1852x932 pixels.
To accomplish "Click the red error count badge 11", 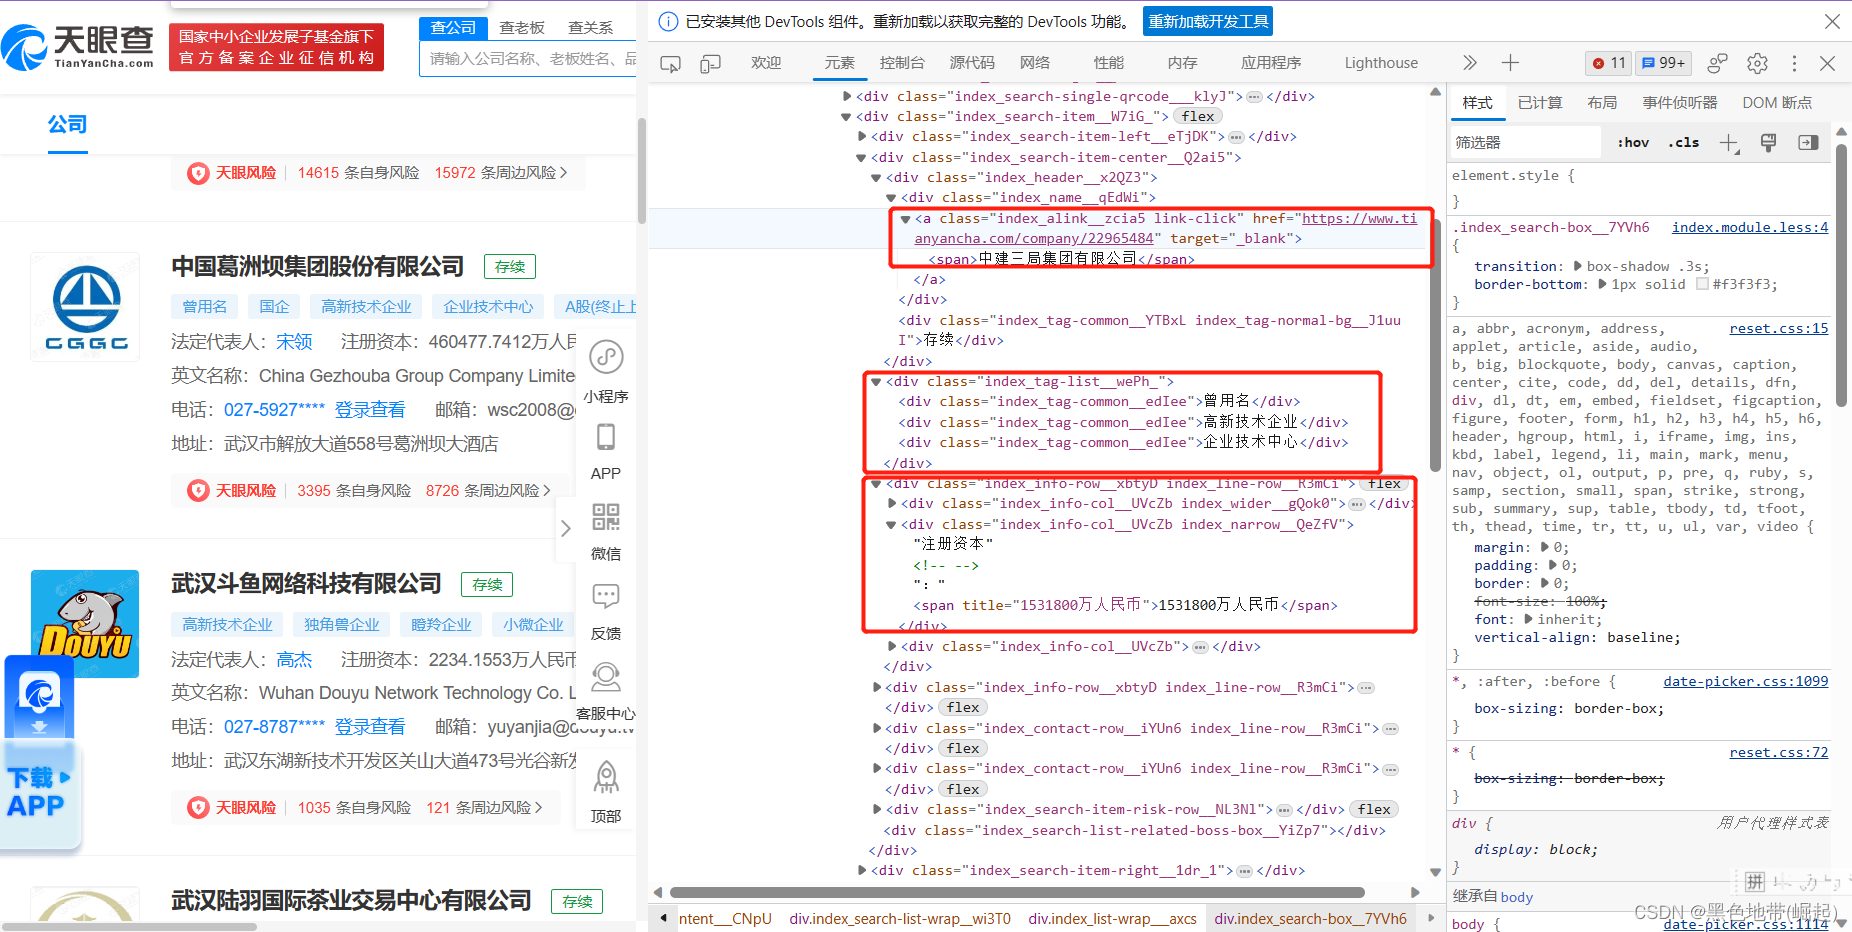I will click(1610, 63).
